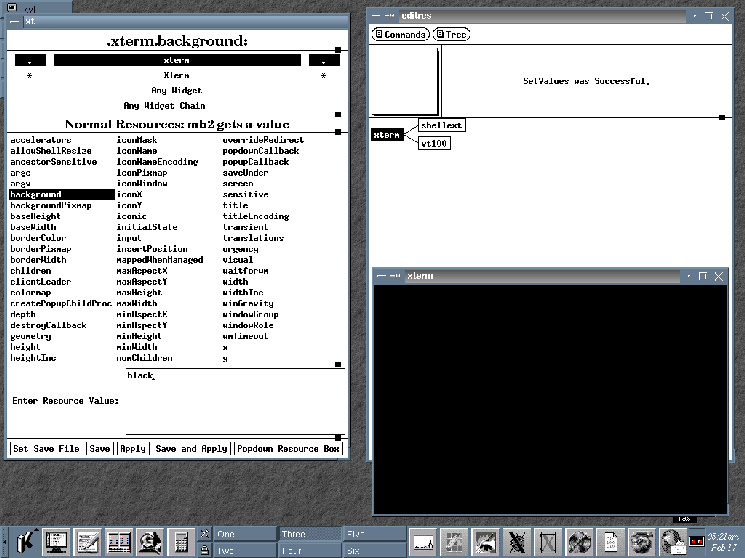Click the magnifier icon in the panel
This screenshot has height=558, width=745.
[x=152, y=541]
